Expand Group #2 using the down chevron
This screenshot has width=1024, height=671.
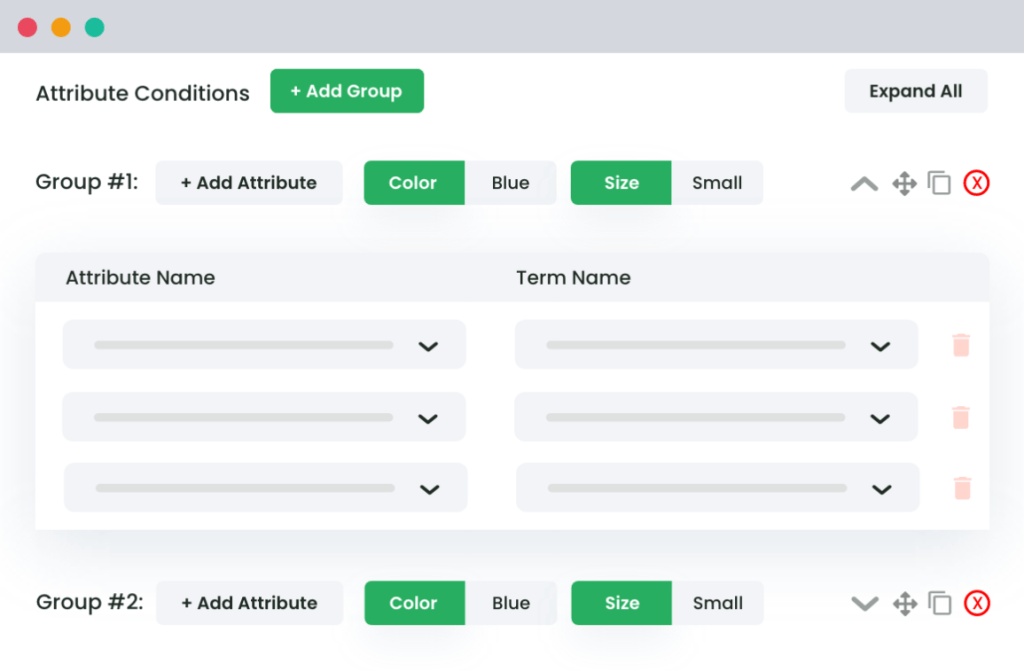click(865, 604)
